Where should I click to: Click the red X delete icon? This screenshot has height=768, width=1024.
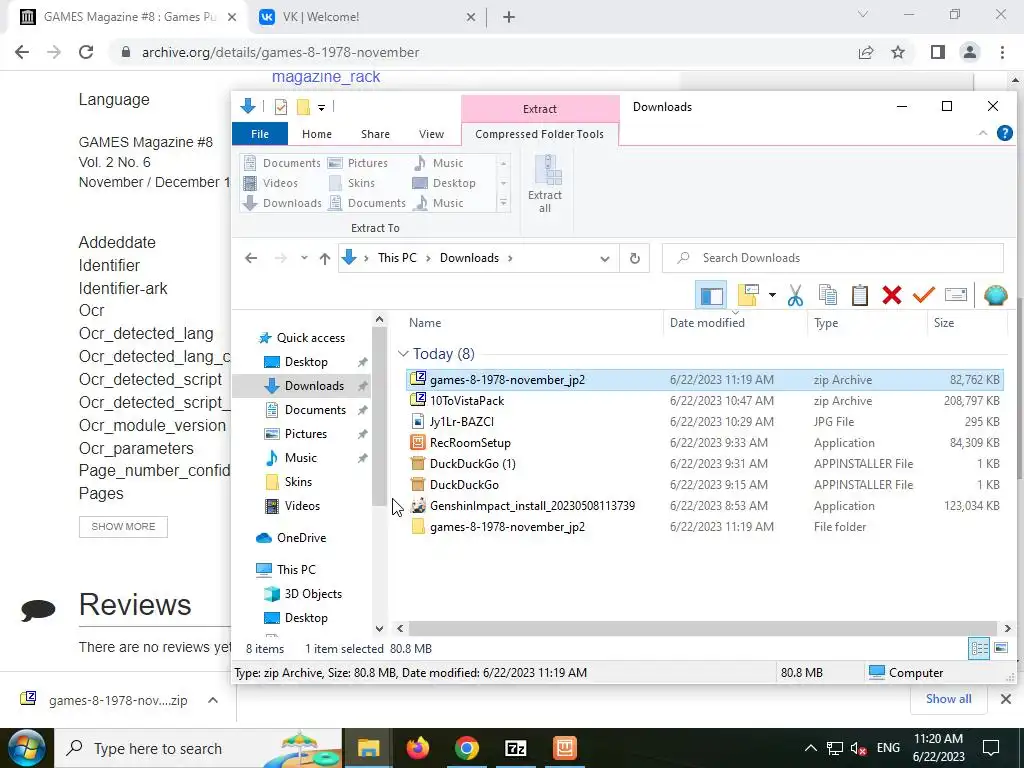891,295
